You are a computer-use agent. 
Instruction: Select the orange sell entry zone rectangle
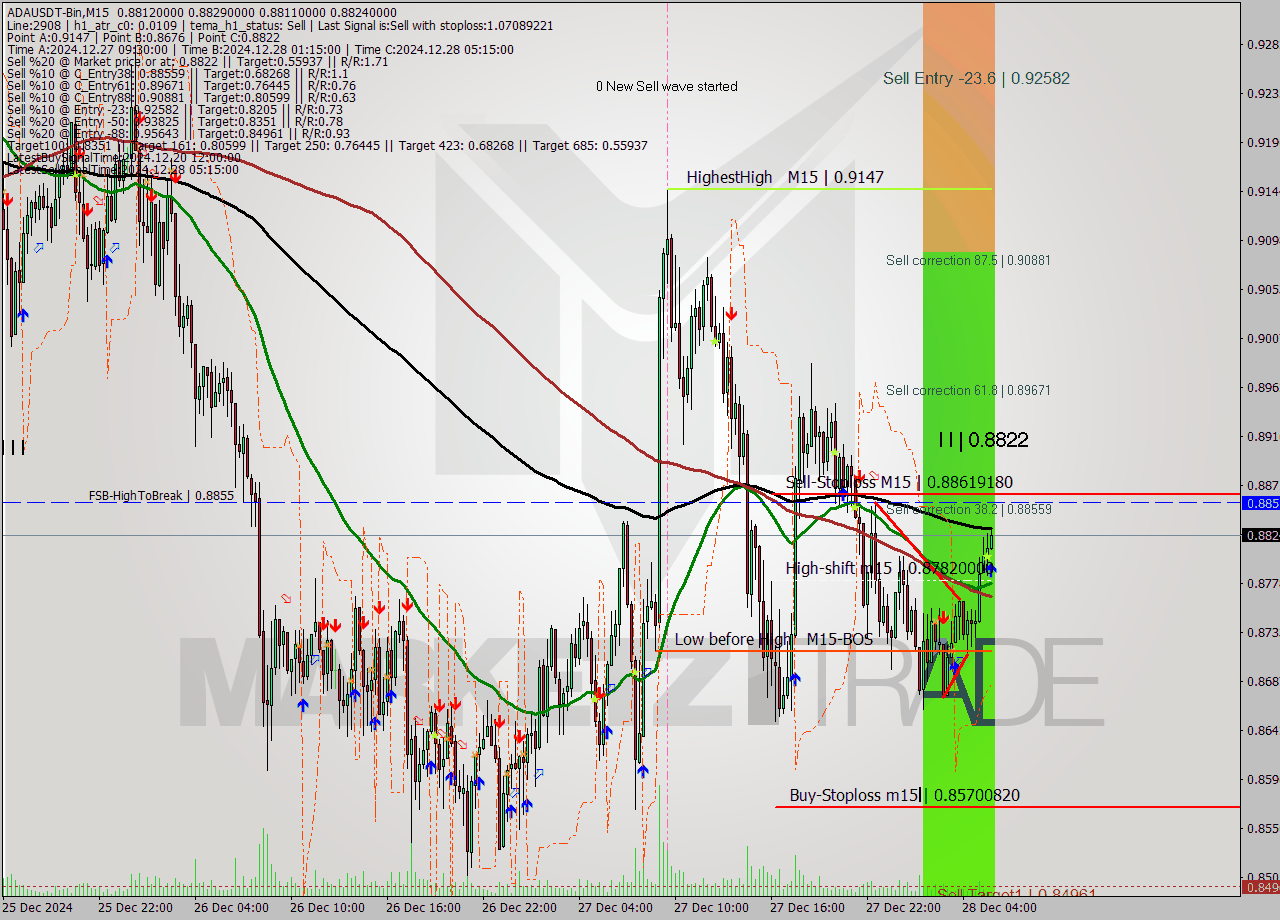(958, 127)
